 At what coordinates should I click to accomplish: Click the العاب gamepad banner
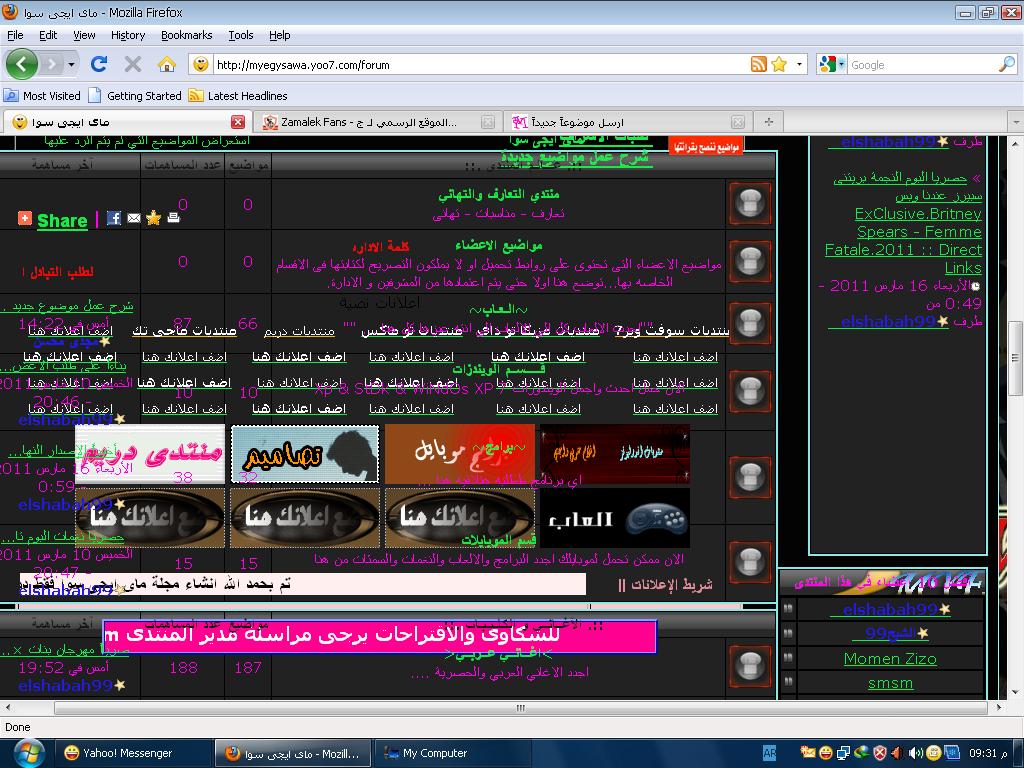click(x=615, y=518)
